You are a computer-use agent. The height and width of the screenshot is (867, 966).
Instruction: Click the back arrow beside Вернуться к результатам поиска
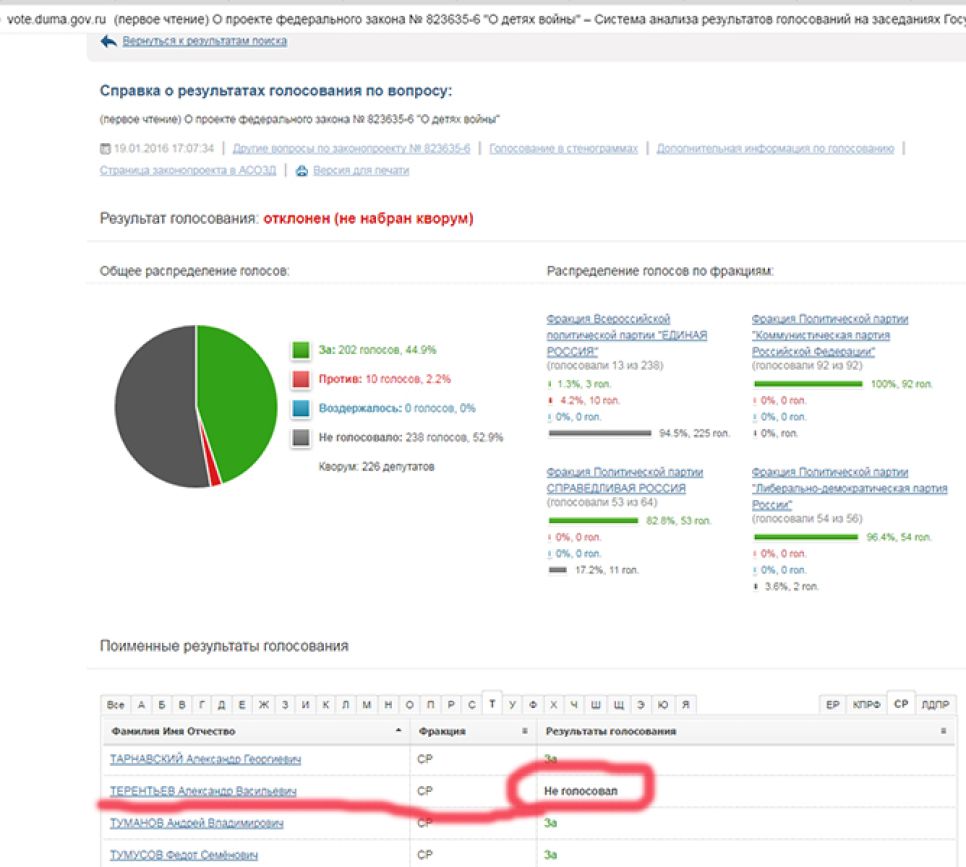click(108, 39)
